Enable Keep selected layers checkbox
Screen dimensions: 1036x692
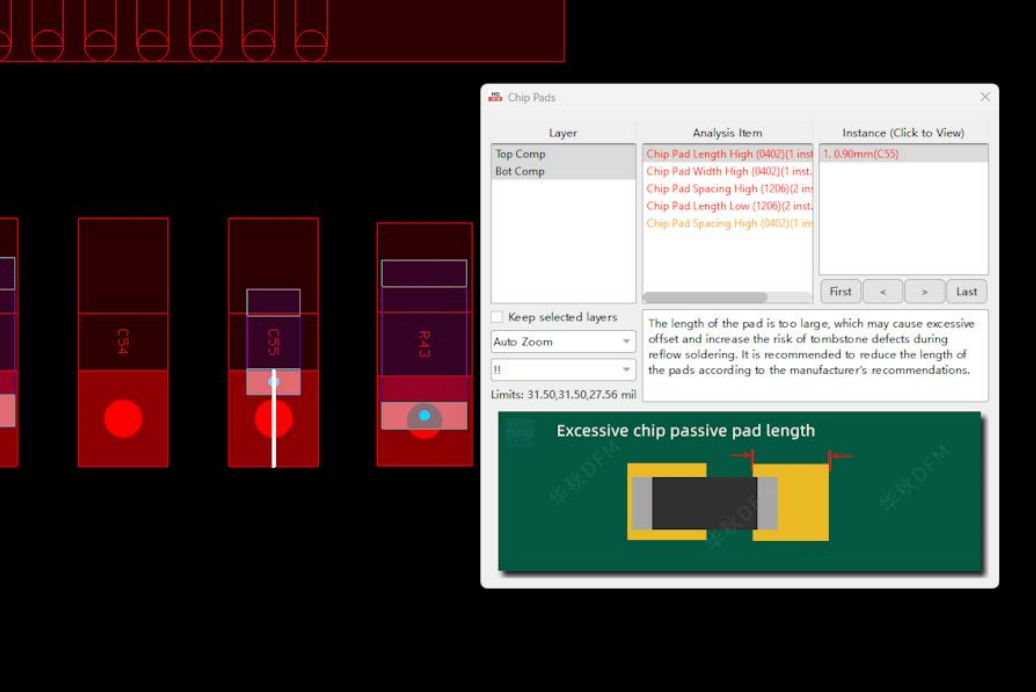(497, 317)
